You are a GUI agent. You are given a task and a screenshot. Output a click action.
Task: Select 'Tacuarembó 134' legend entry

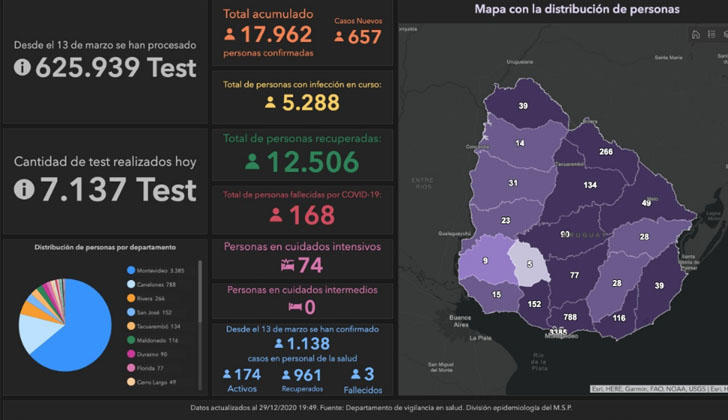[x=154, y=326]
